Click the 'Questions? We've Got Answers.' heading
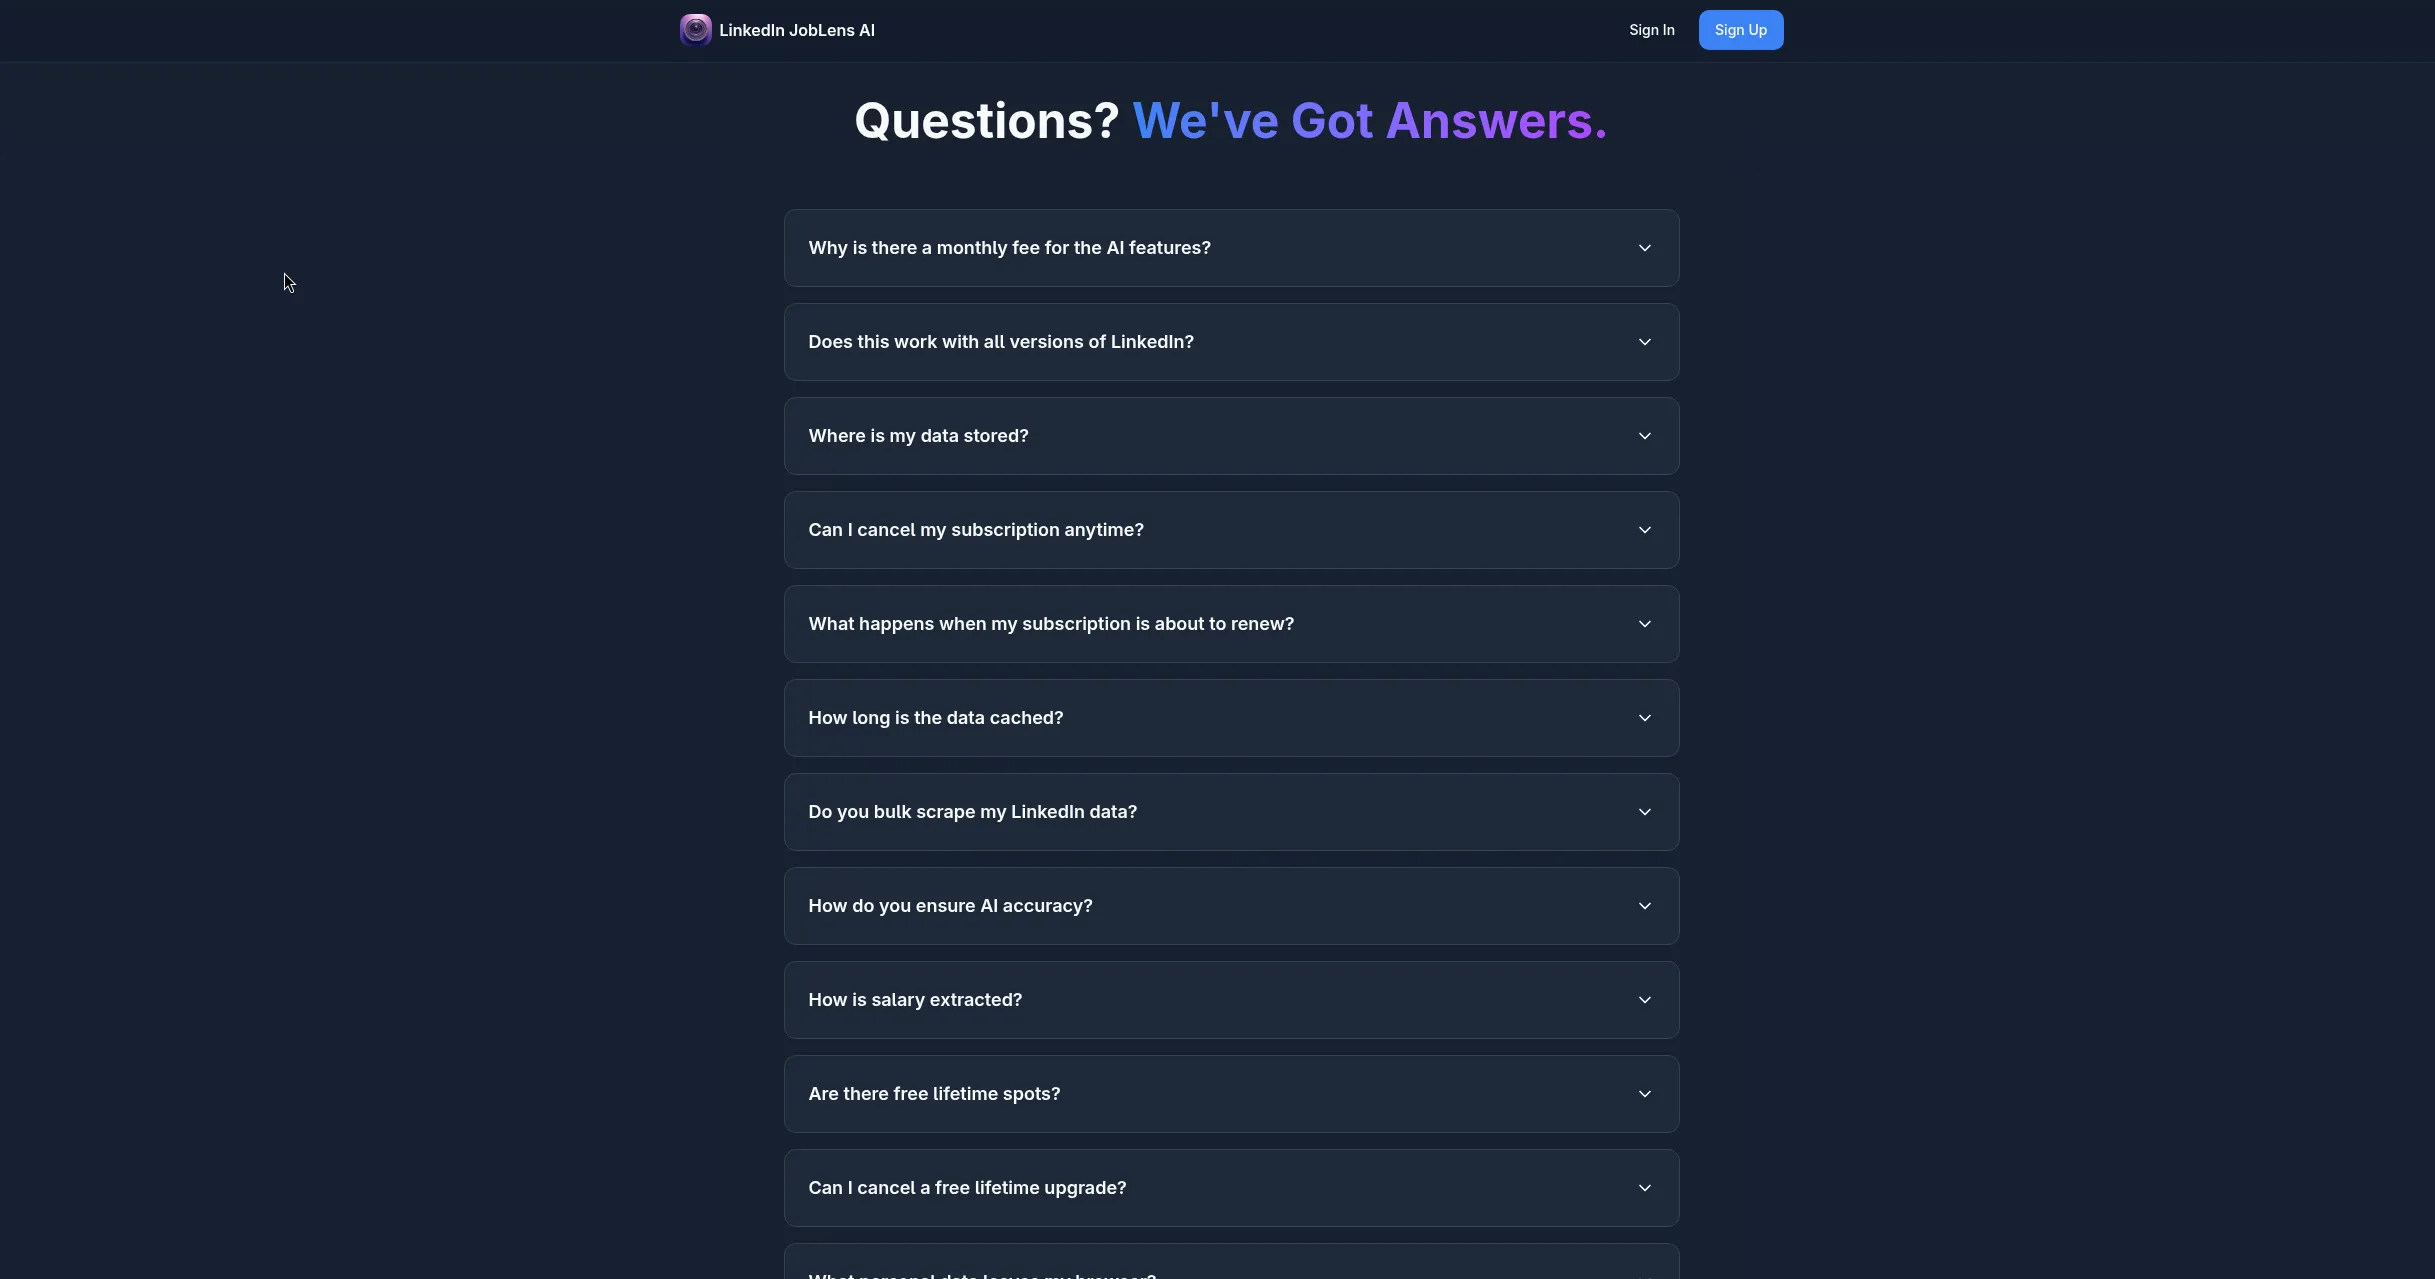This screenshot has height=1279, width=2435. click(x=1230, y=121)
